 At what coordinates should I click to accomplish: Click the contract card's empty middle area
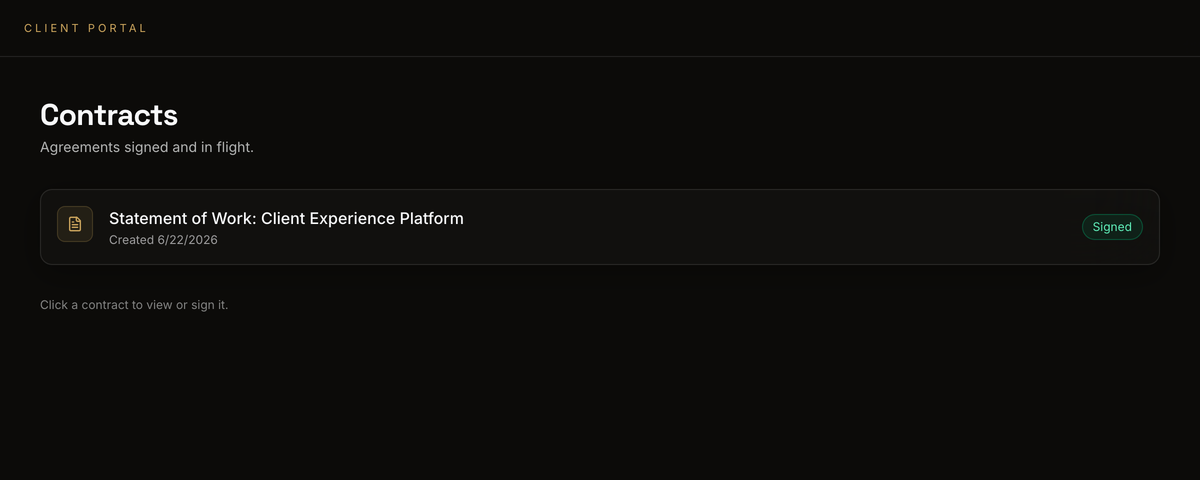[770, 227]
